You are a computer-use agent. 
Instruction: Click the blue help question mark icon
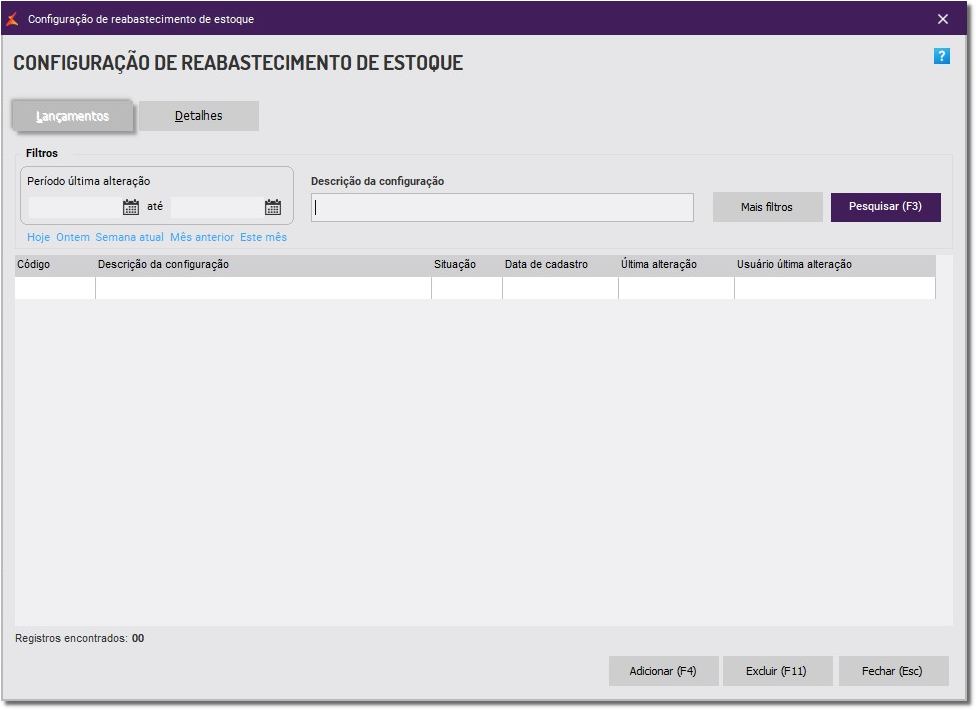(x=941, y=56)
